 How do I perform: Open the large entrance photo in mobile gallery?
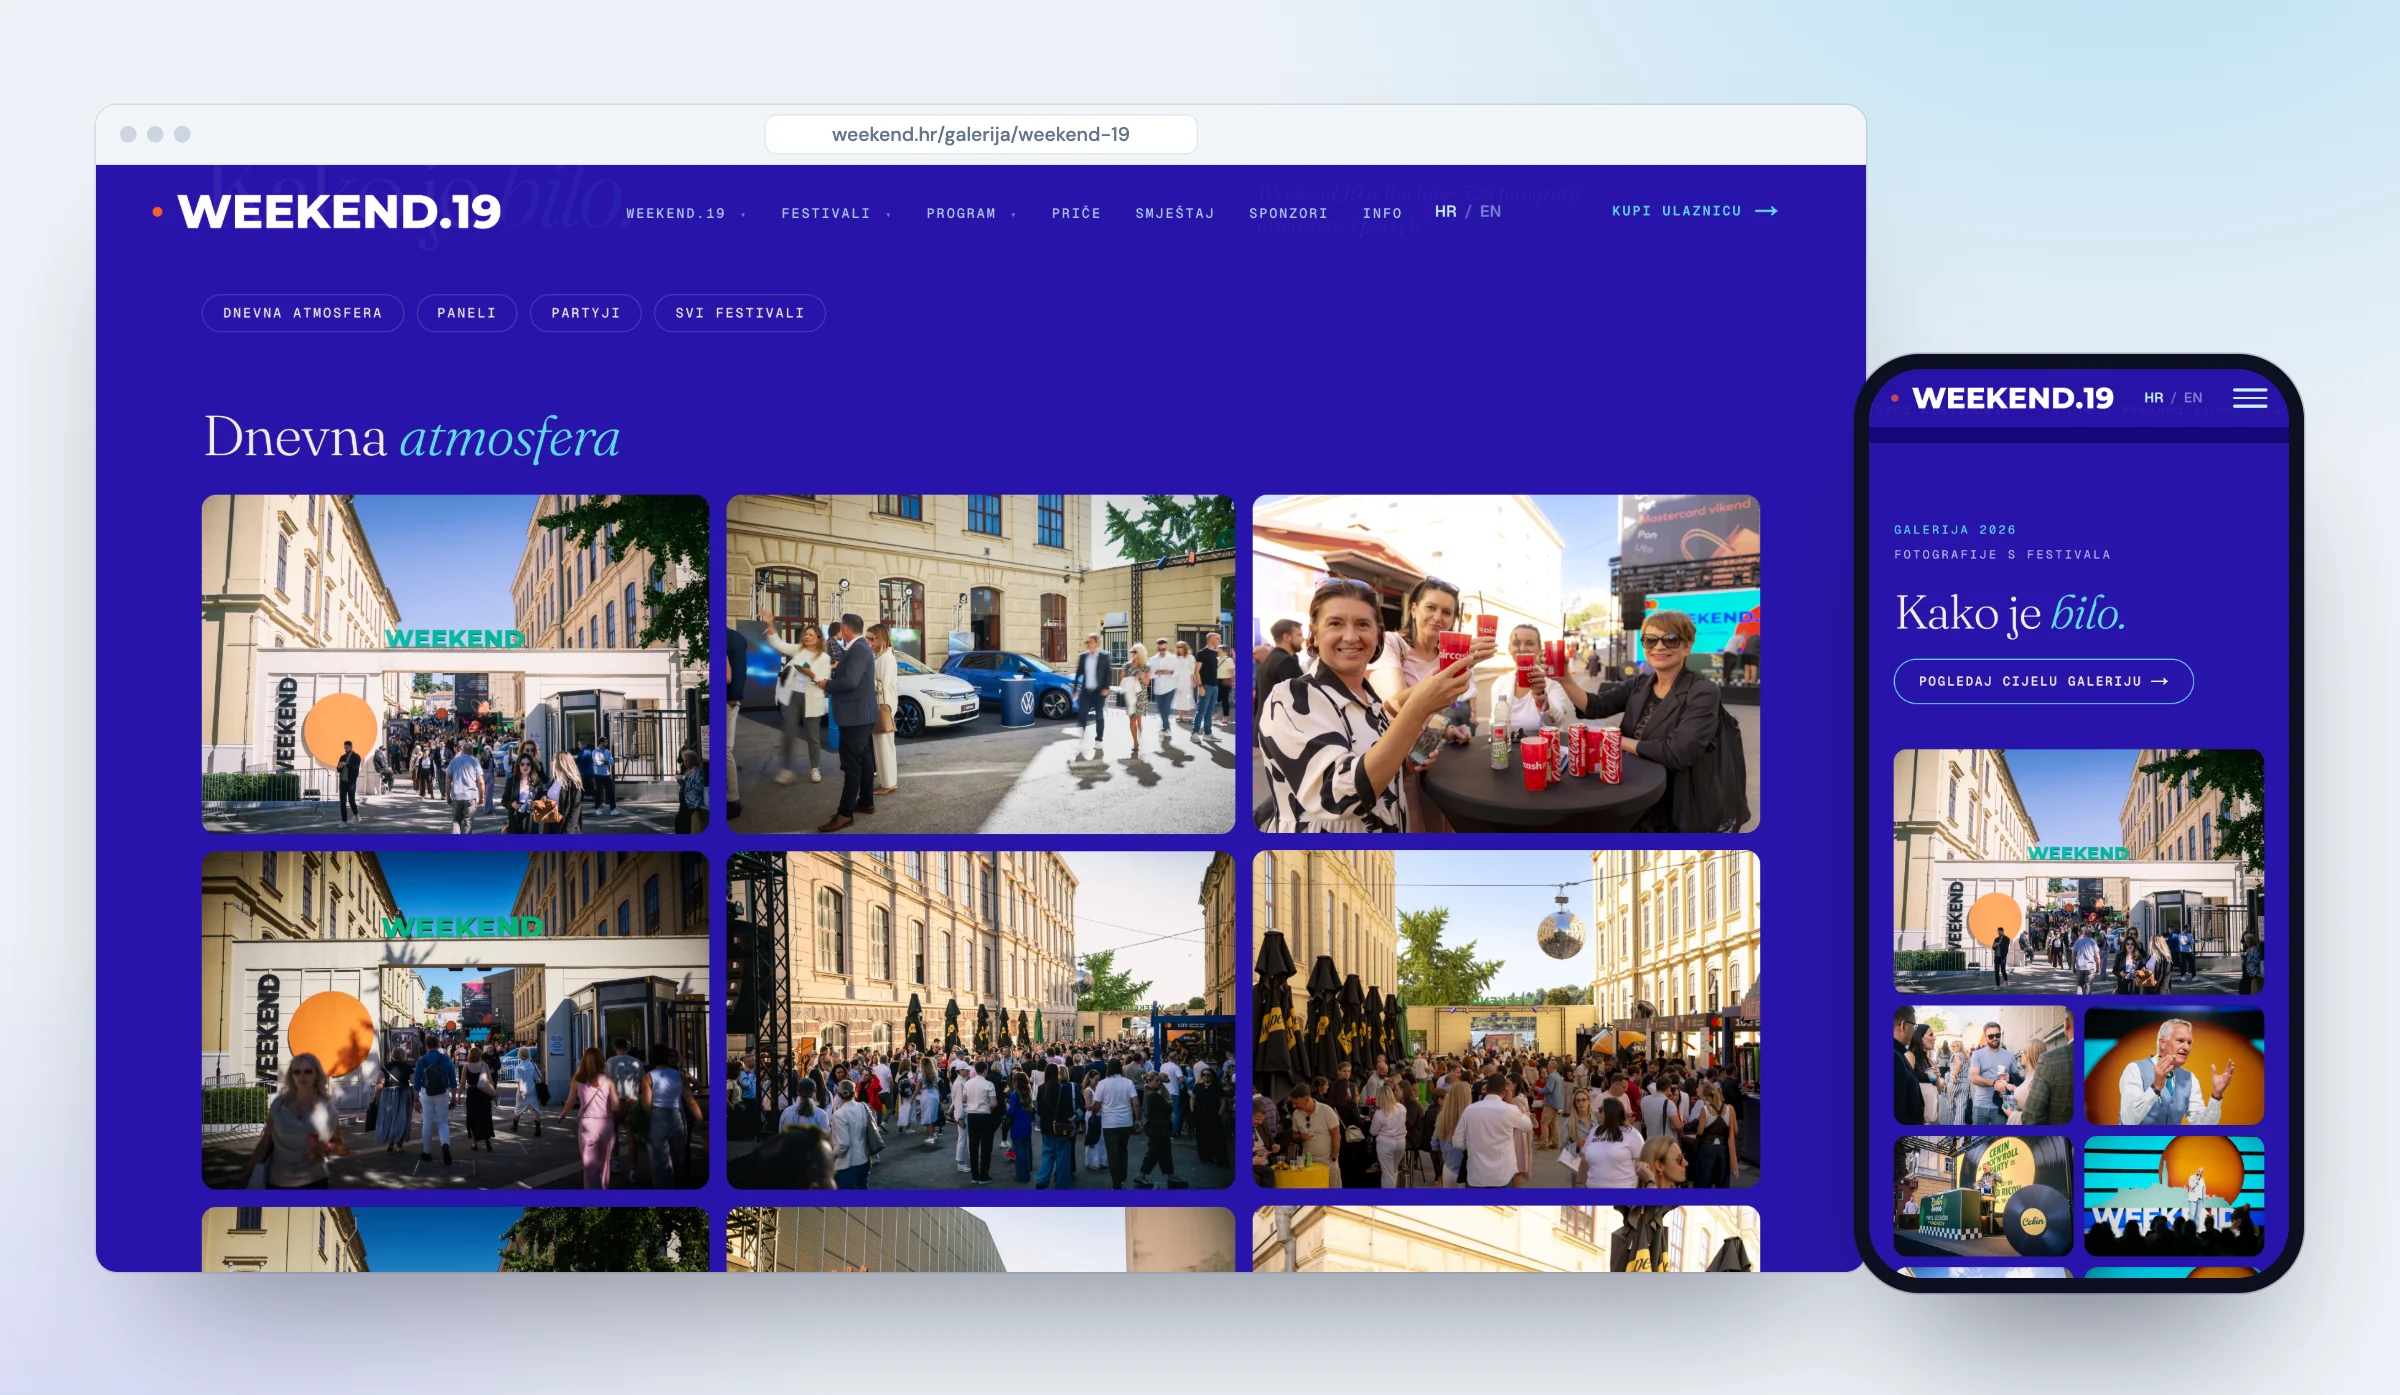[x=2079, y=871]
